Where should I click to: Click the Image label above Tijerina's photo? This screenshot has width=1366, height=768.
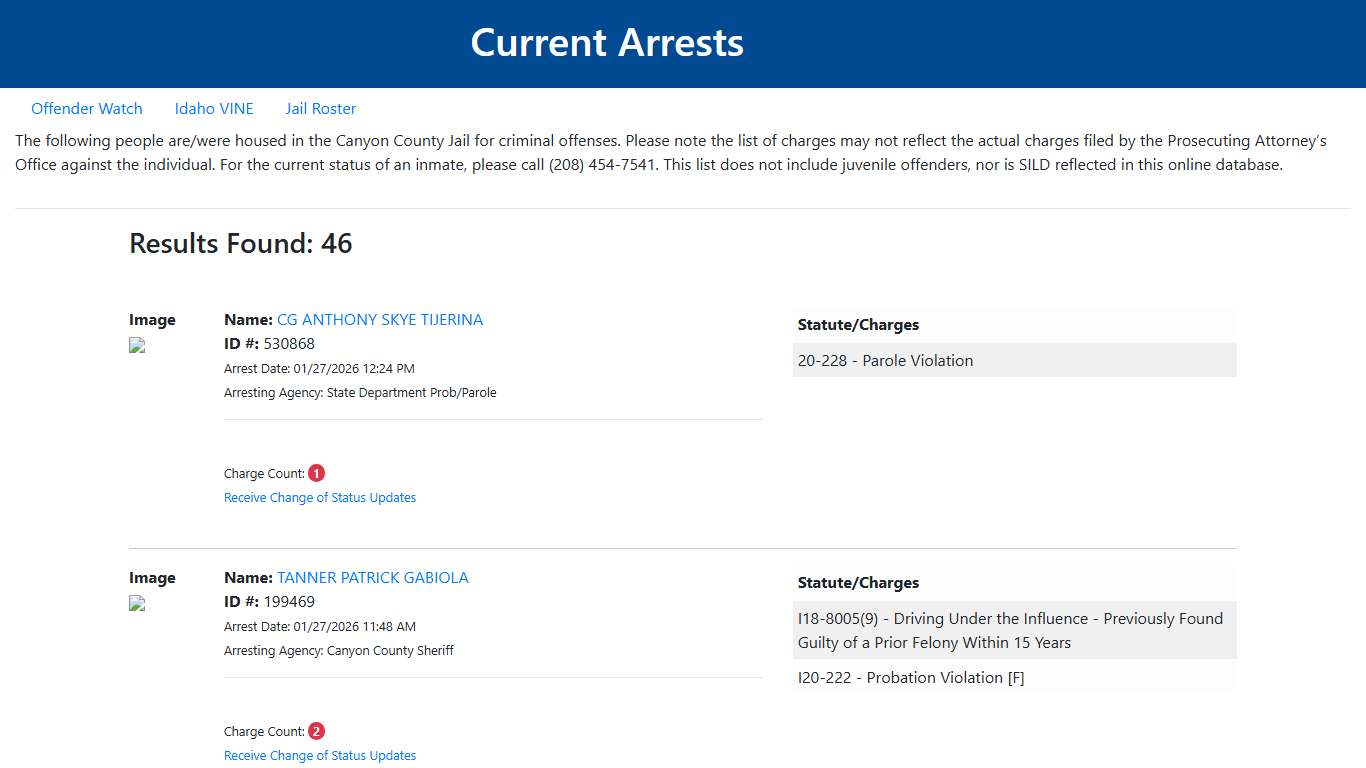tap(152, 319)
